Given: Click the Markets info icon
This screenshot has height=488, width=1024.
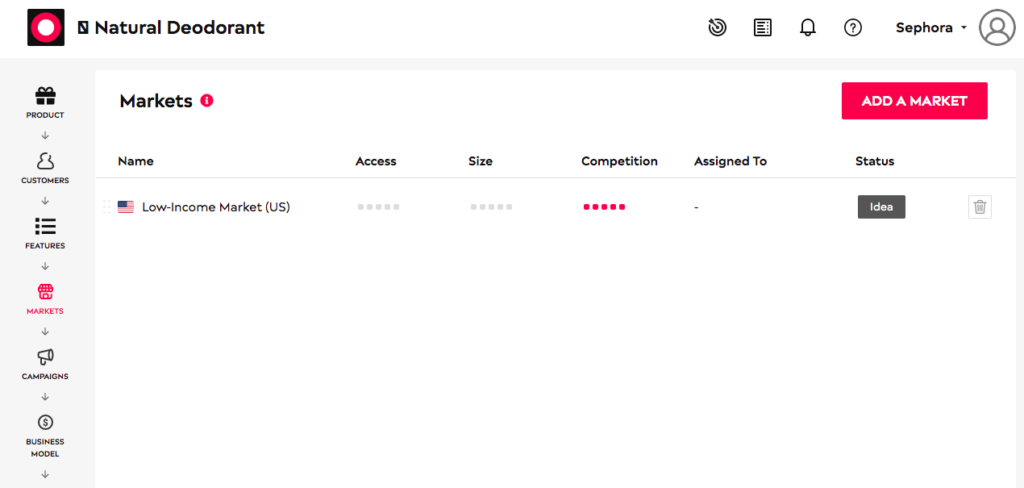Looking at the screenshot, I should 207,101.
